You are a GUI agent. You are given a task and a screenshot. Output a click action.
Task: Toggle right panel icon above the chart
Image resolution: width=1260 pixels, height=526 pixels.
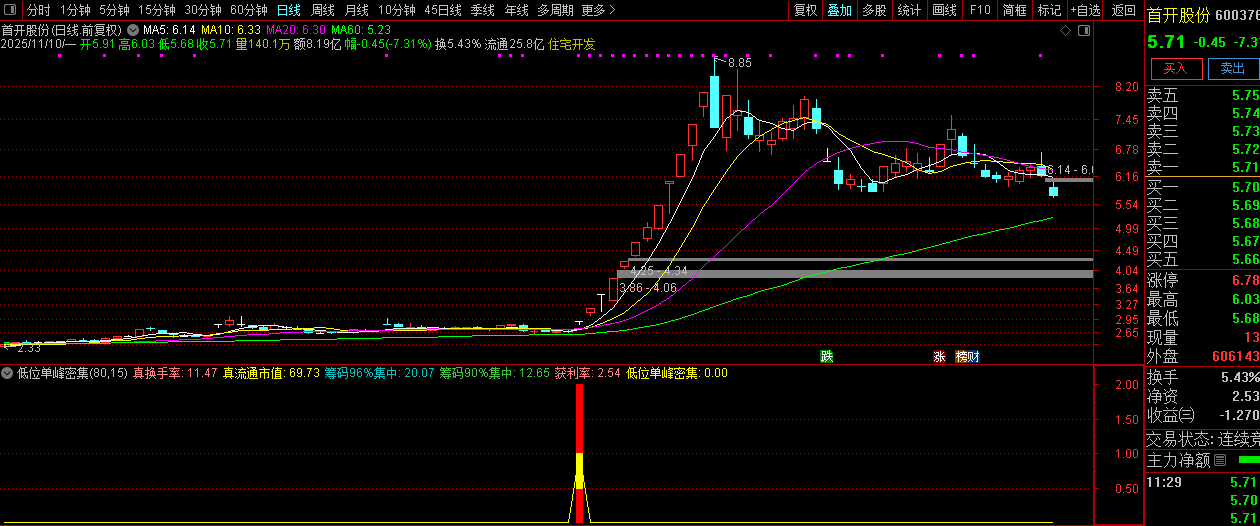[1084, 30]
